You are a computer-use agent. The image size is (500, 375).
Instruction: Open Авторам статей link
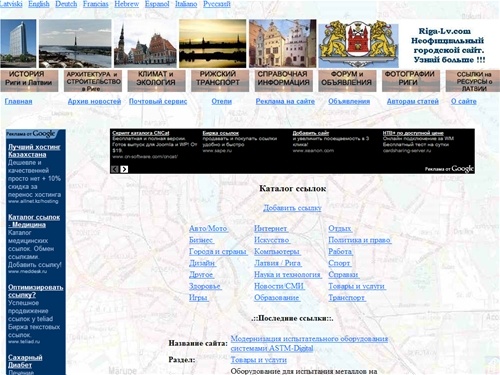(413, 101)
